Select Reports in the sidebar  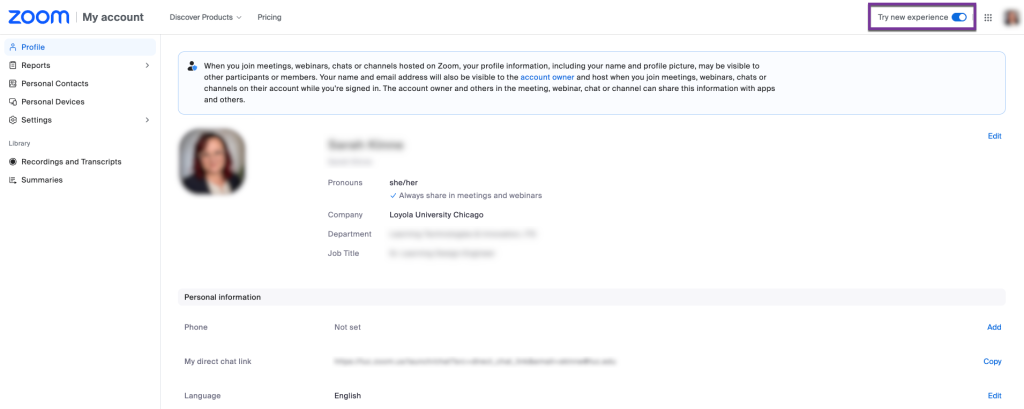(80, 65)
